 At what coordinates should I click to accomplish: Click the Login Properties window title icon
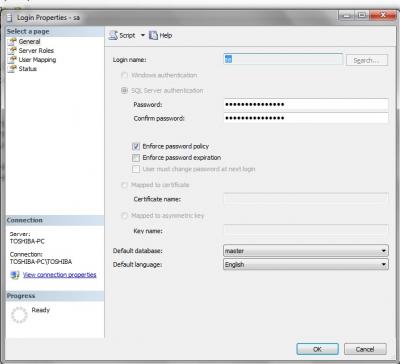click(10, 18)
